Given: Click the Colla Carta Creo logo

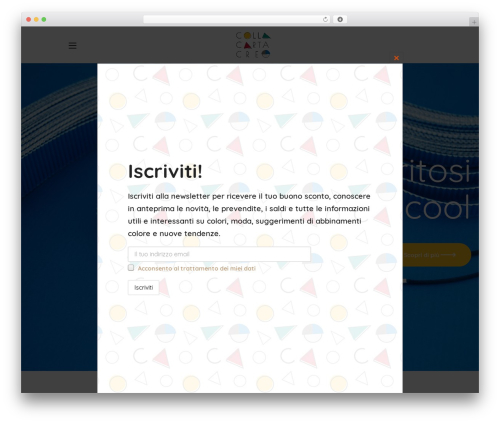Looking at the screenshot, I should pos(253,45).
